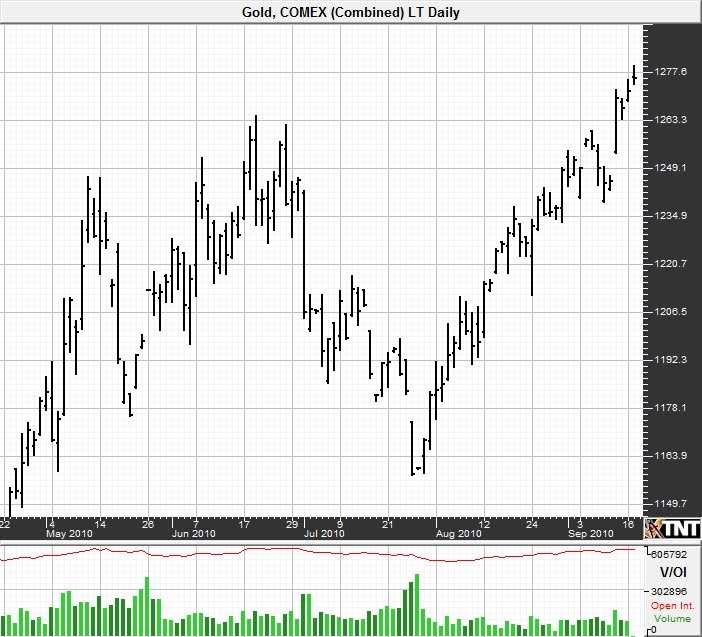Viewport: 702px width, 637px height.
Task: Click day 17 on the date axis
Action: coord(244,524)
